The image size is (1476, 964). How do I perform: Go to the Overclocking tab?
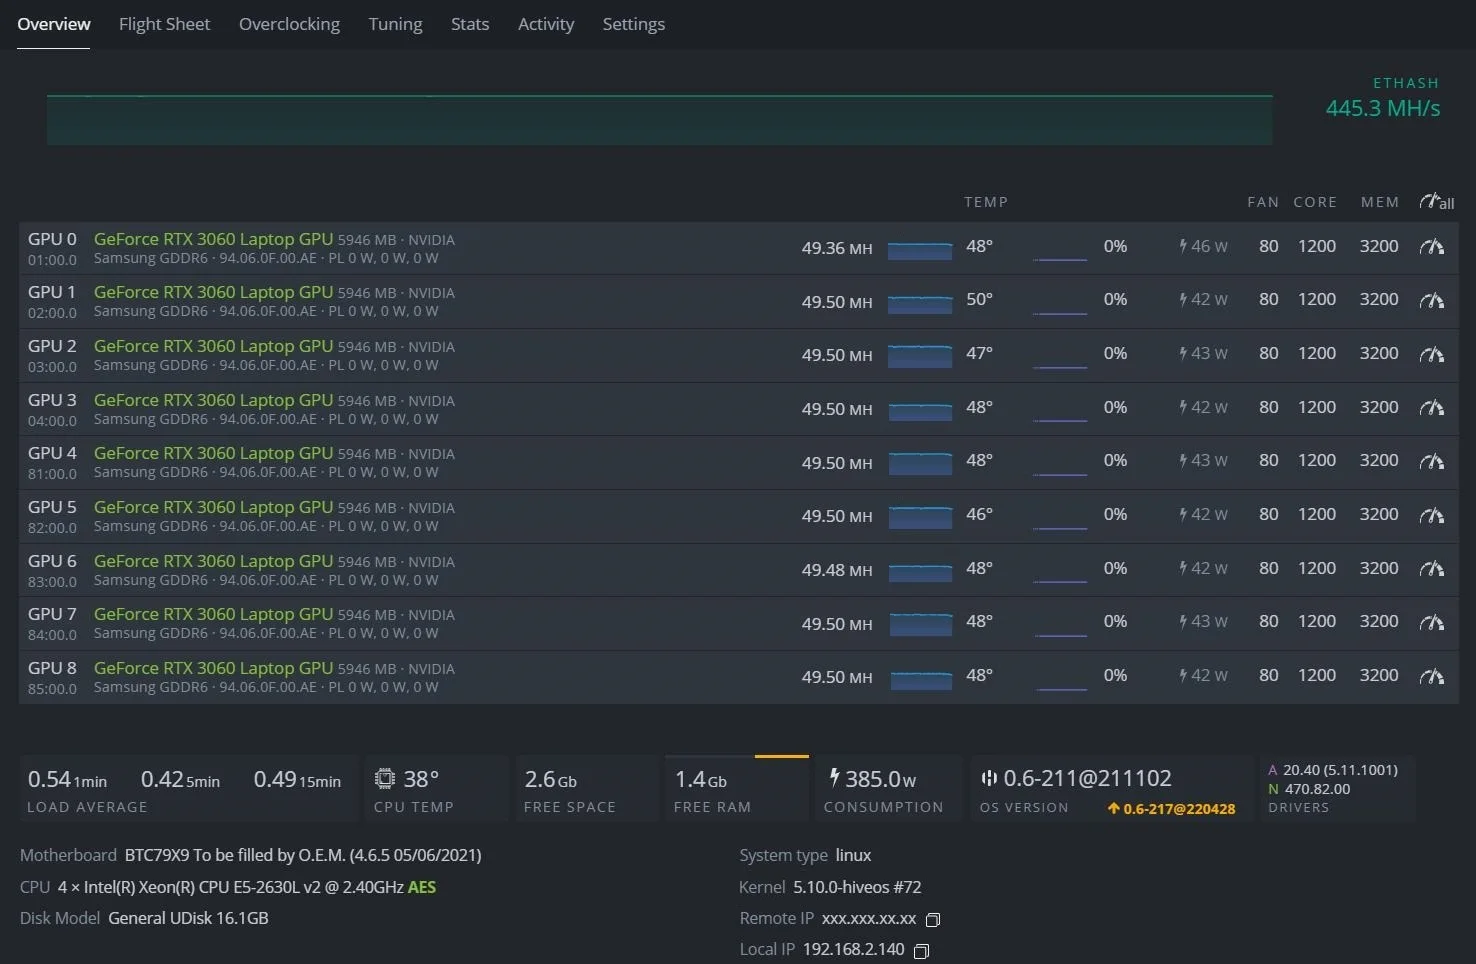click(289, 24)
